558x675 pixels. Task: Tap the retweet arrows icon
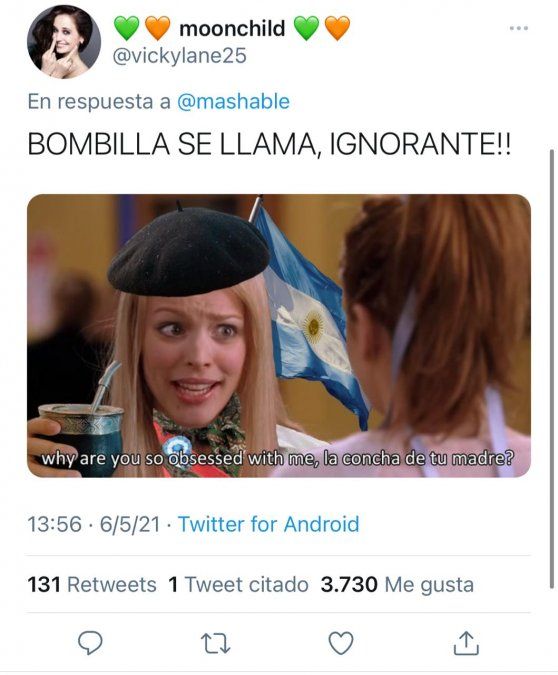click(216, 643)
